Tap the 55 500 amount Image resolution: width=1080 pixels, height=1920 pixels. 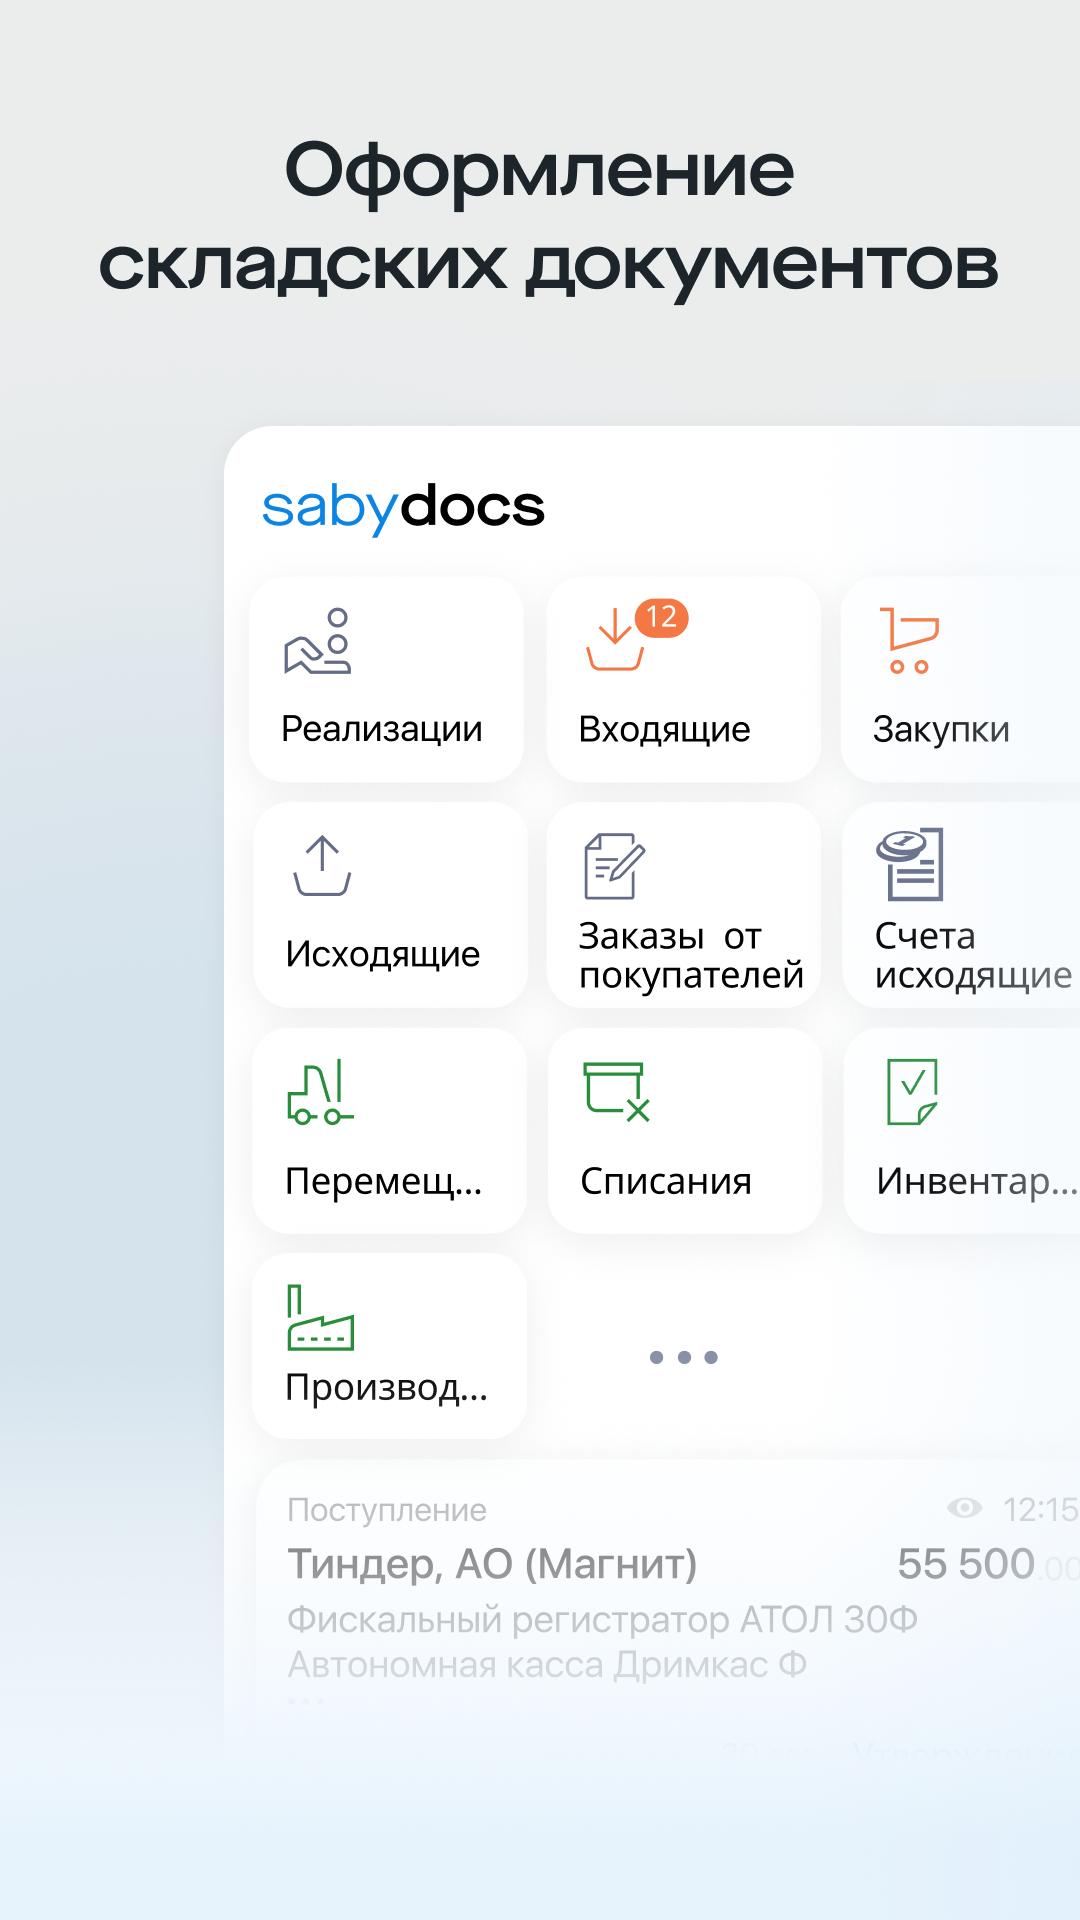(966, 1564)
